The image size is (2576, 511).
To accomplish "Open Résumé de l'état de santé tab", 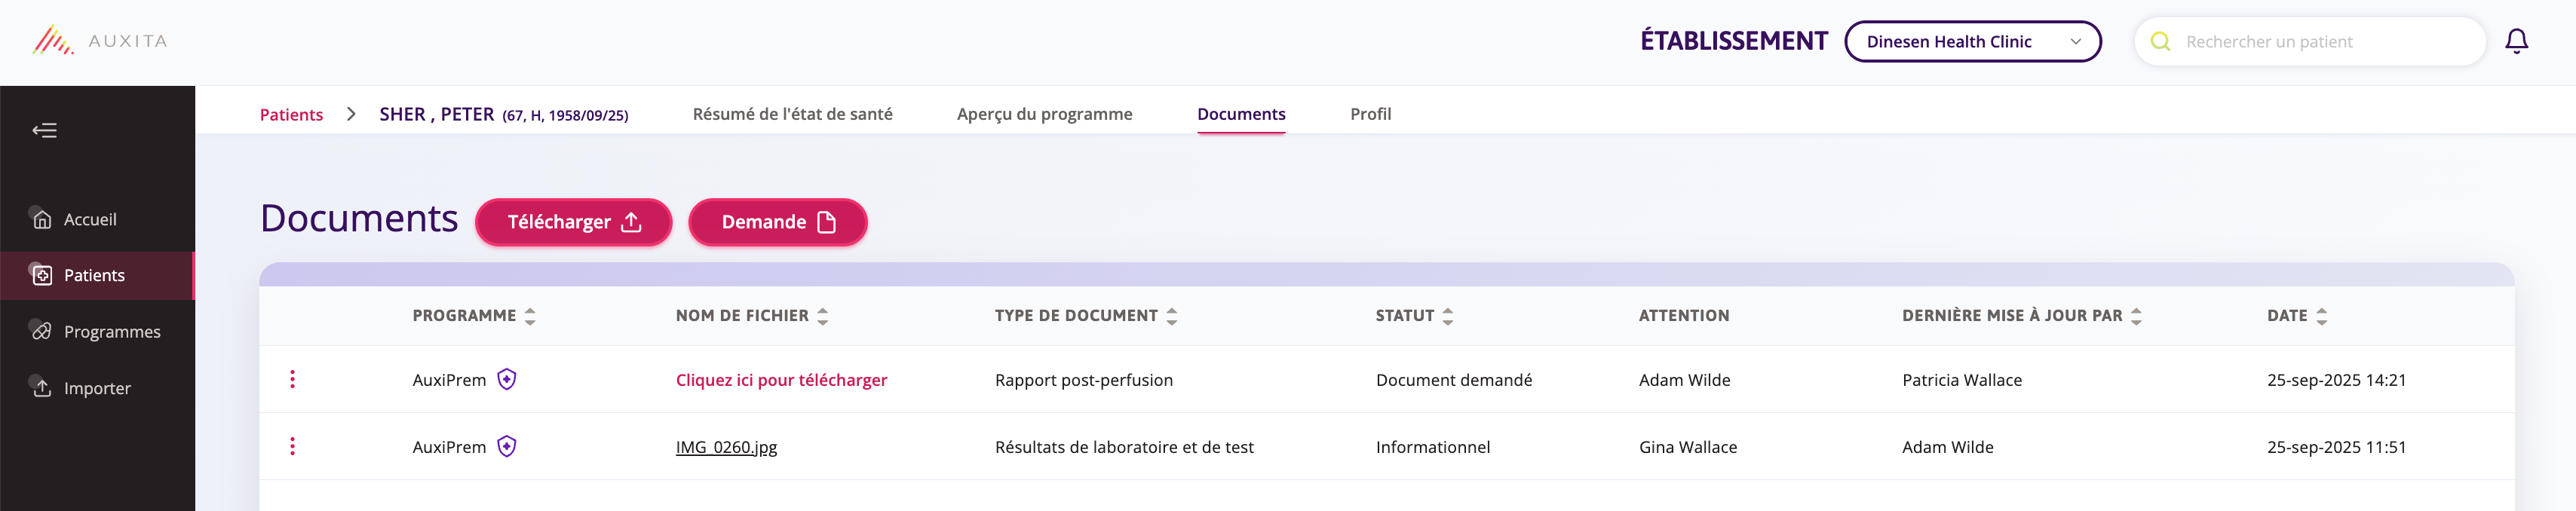I will click(x=792, y=114).
